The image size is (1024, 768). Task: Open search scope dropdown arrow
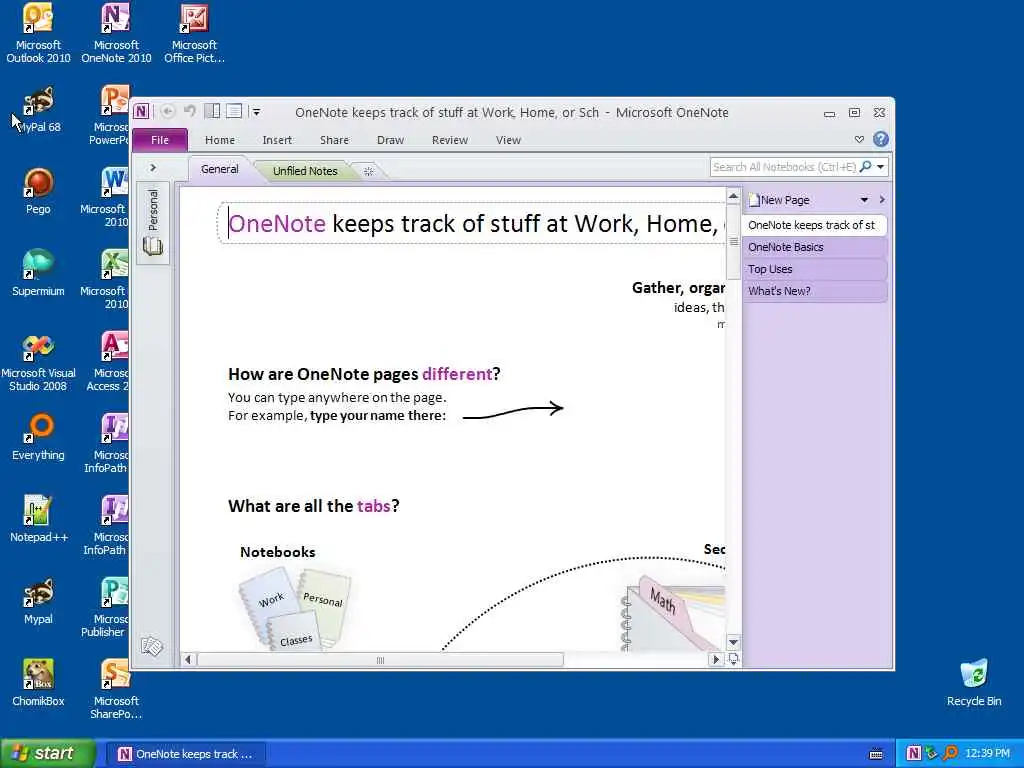[x=881, y=167]
